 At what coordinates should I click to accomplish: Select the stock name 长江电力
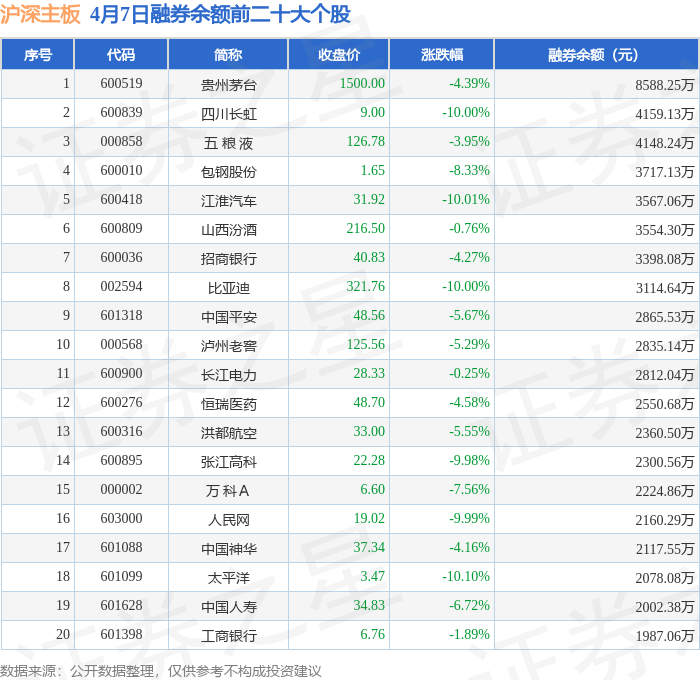(229, 375)
